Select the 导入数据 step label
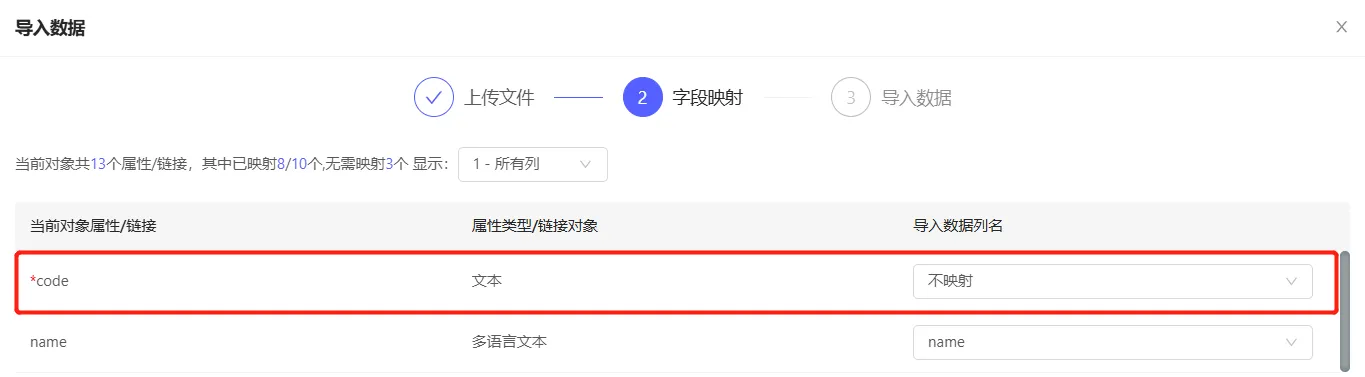 [916, 98]
